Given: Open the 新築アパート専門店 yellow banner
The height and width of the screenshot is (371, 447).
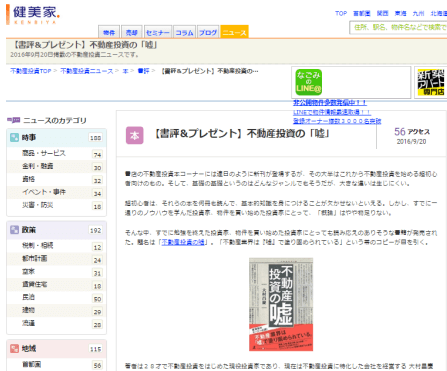Looking at the screenshot, I should (x=431, y=82).
